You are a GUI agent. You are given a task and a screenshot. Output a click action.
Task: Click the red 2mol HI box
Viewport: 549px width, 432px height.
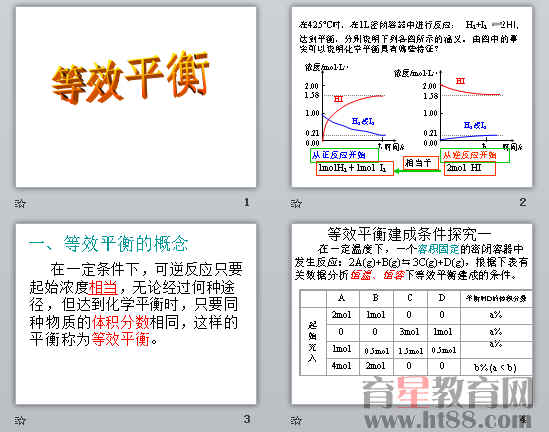(x=470, y=169)
